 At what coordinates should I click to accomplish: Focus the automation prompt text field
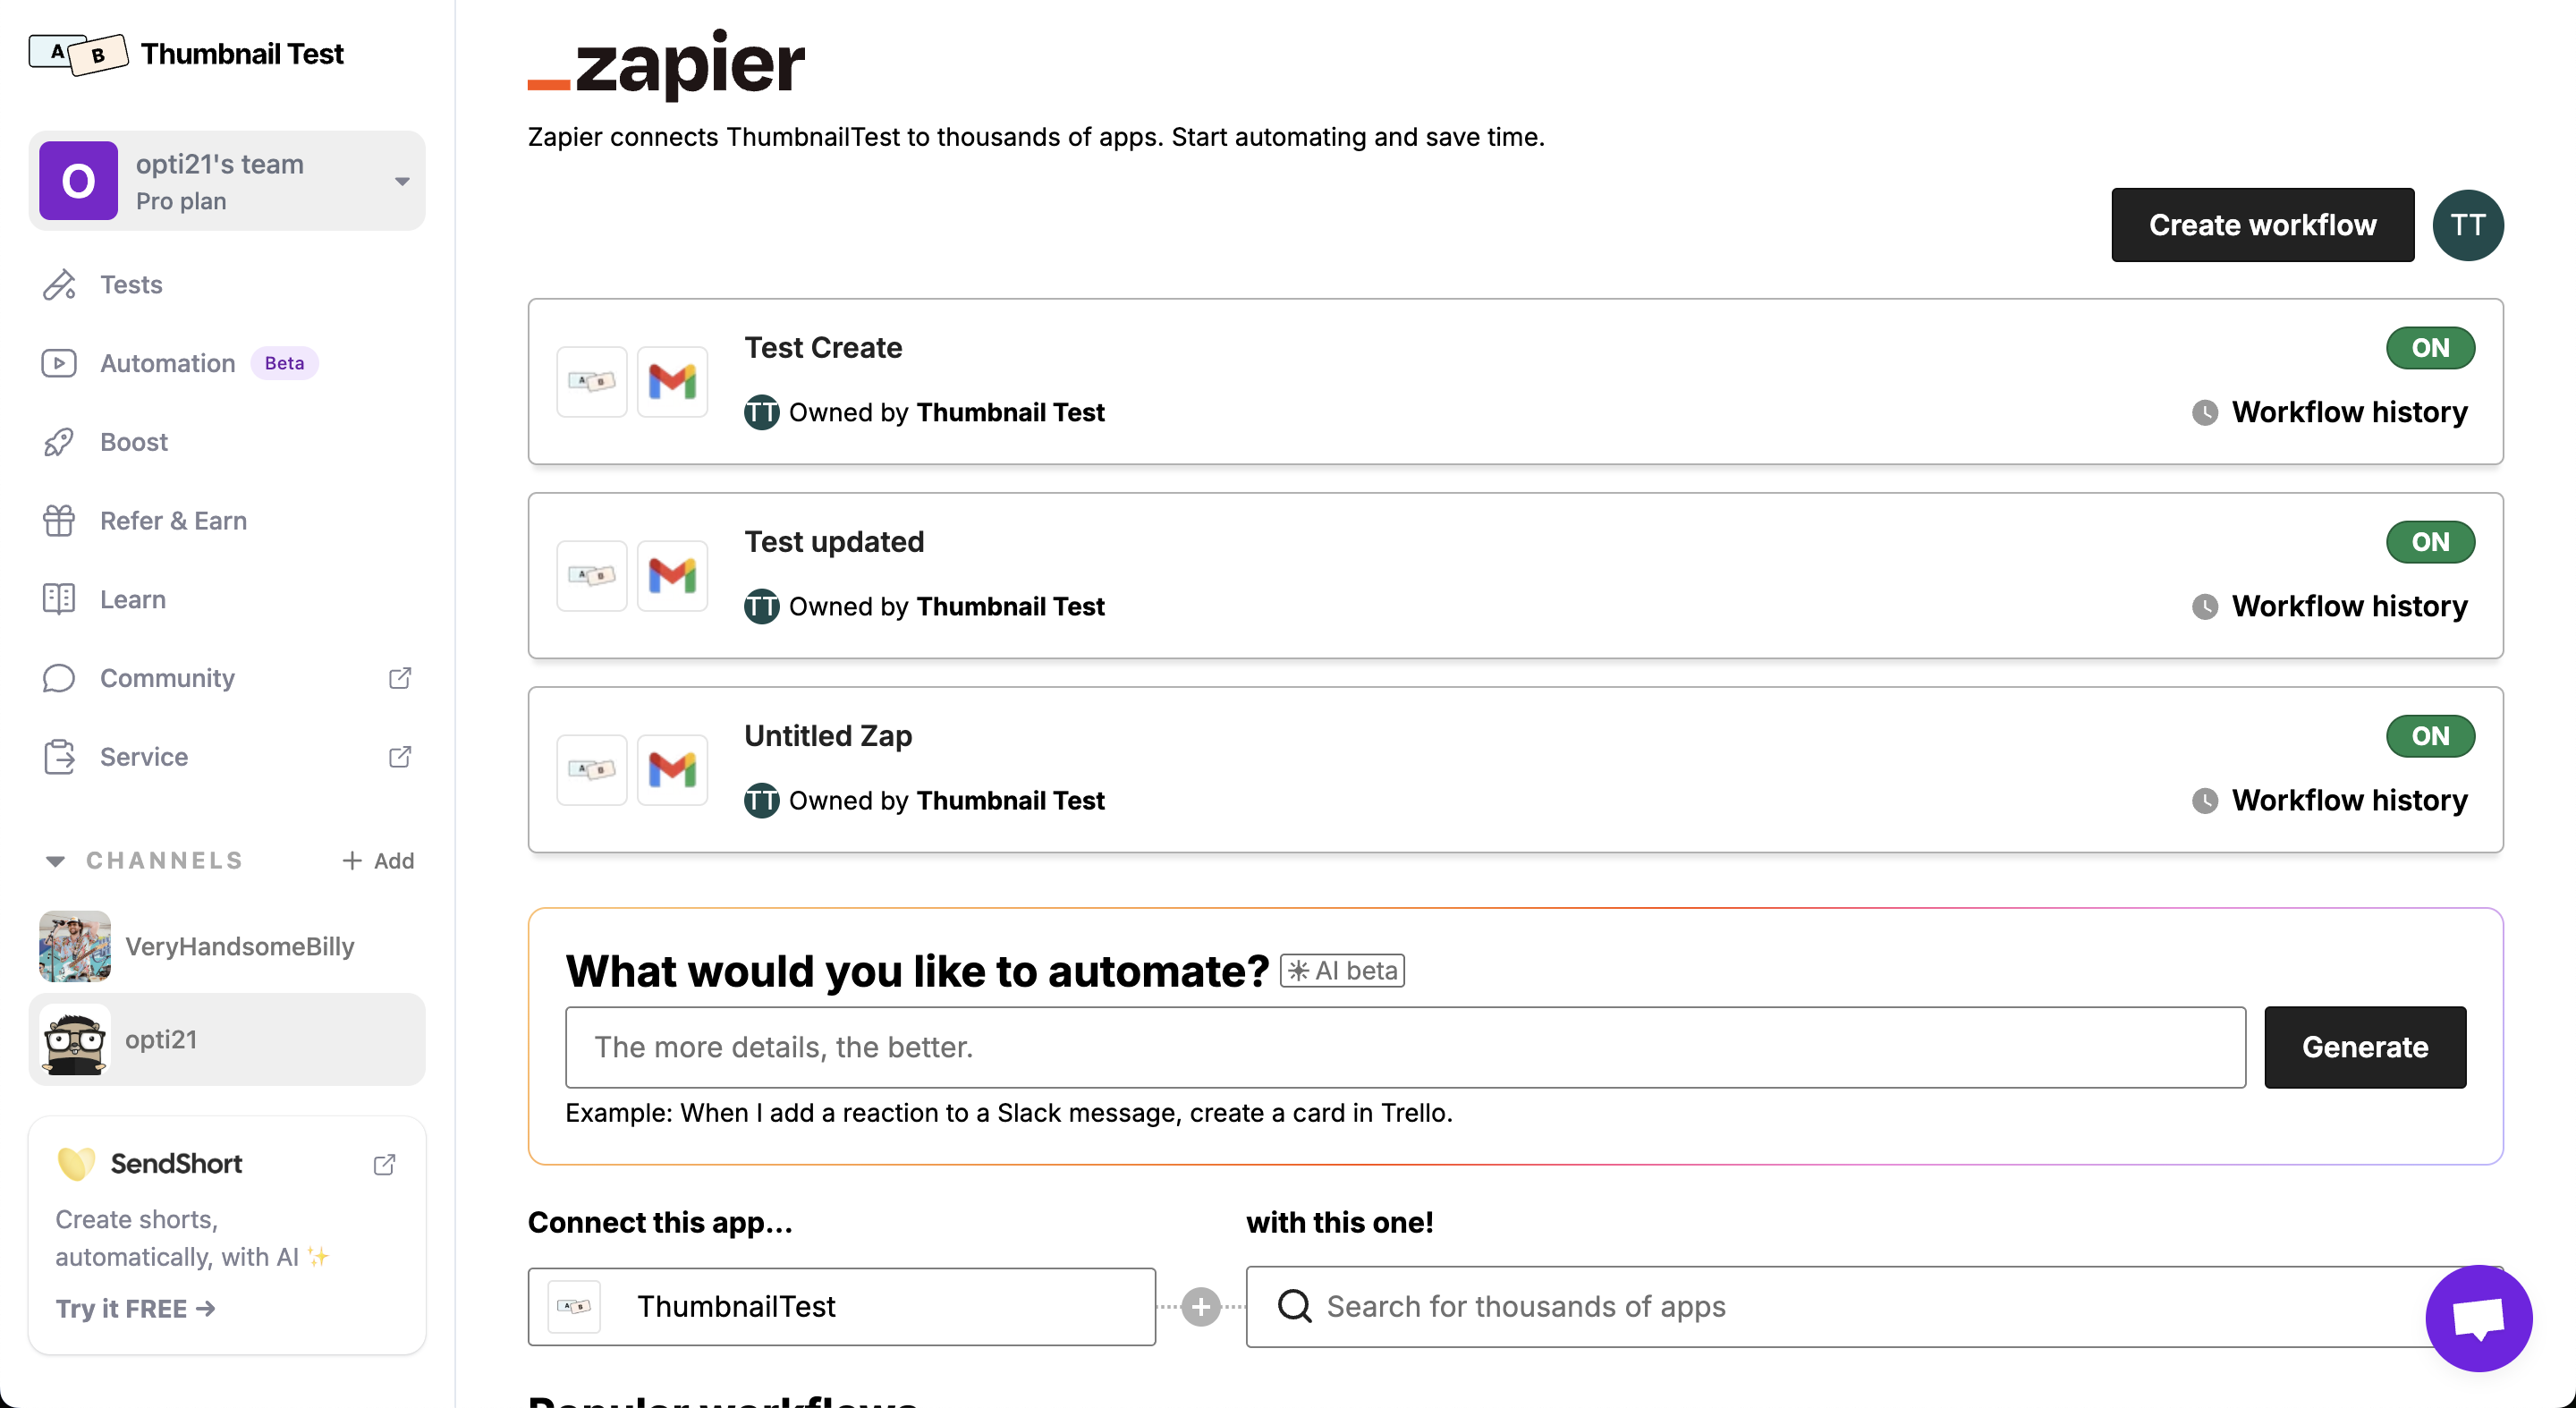[x=1405, y=1047]
